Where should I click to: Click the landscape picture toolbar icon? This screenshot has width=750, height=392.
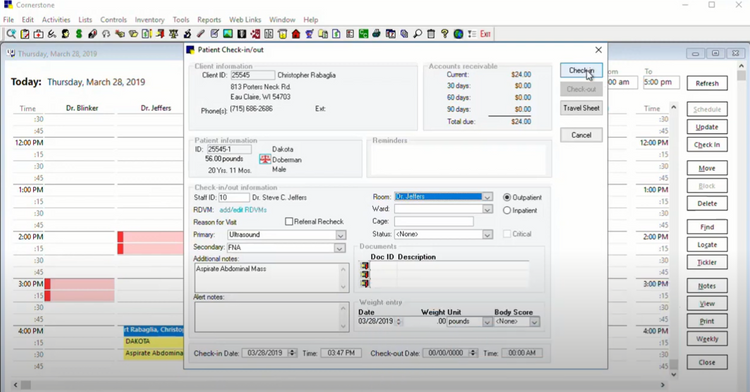coord(228,34)
